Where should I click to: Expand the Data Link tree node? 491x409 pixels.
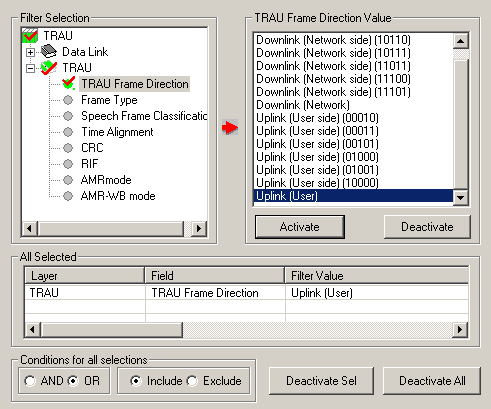pos(30,52)
